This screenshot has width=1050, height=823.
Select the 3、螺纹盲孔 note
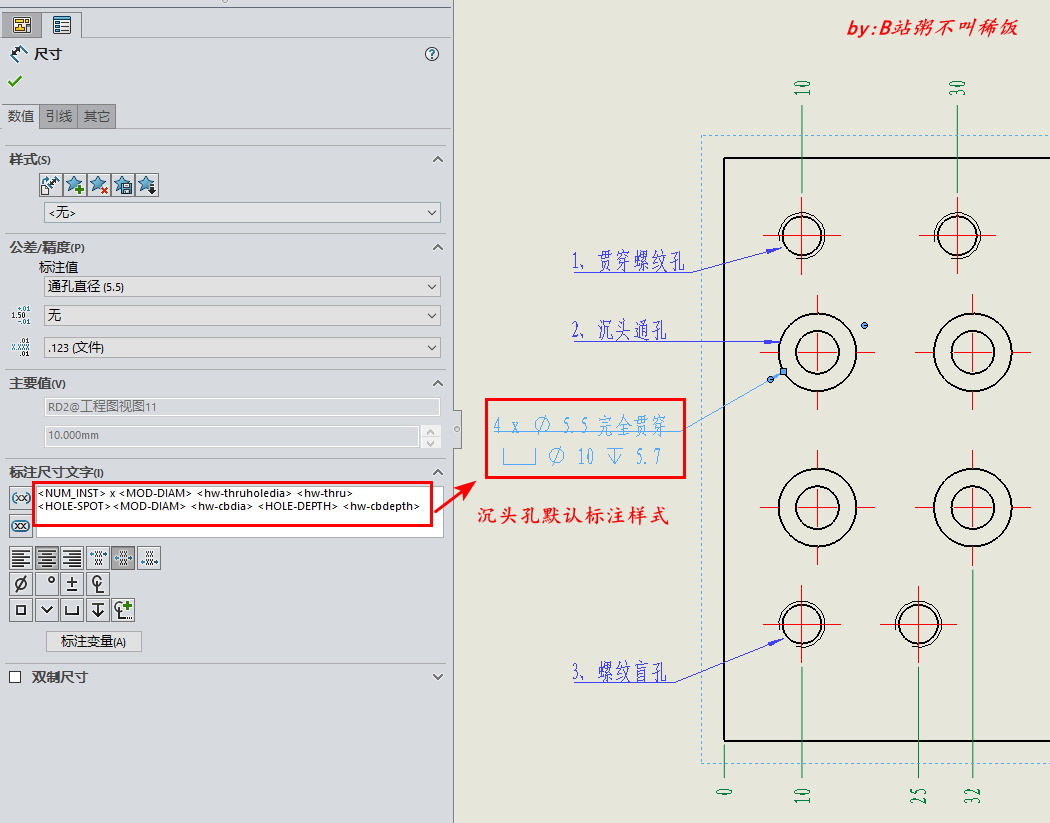point(619,672)
